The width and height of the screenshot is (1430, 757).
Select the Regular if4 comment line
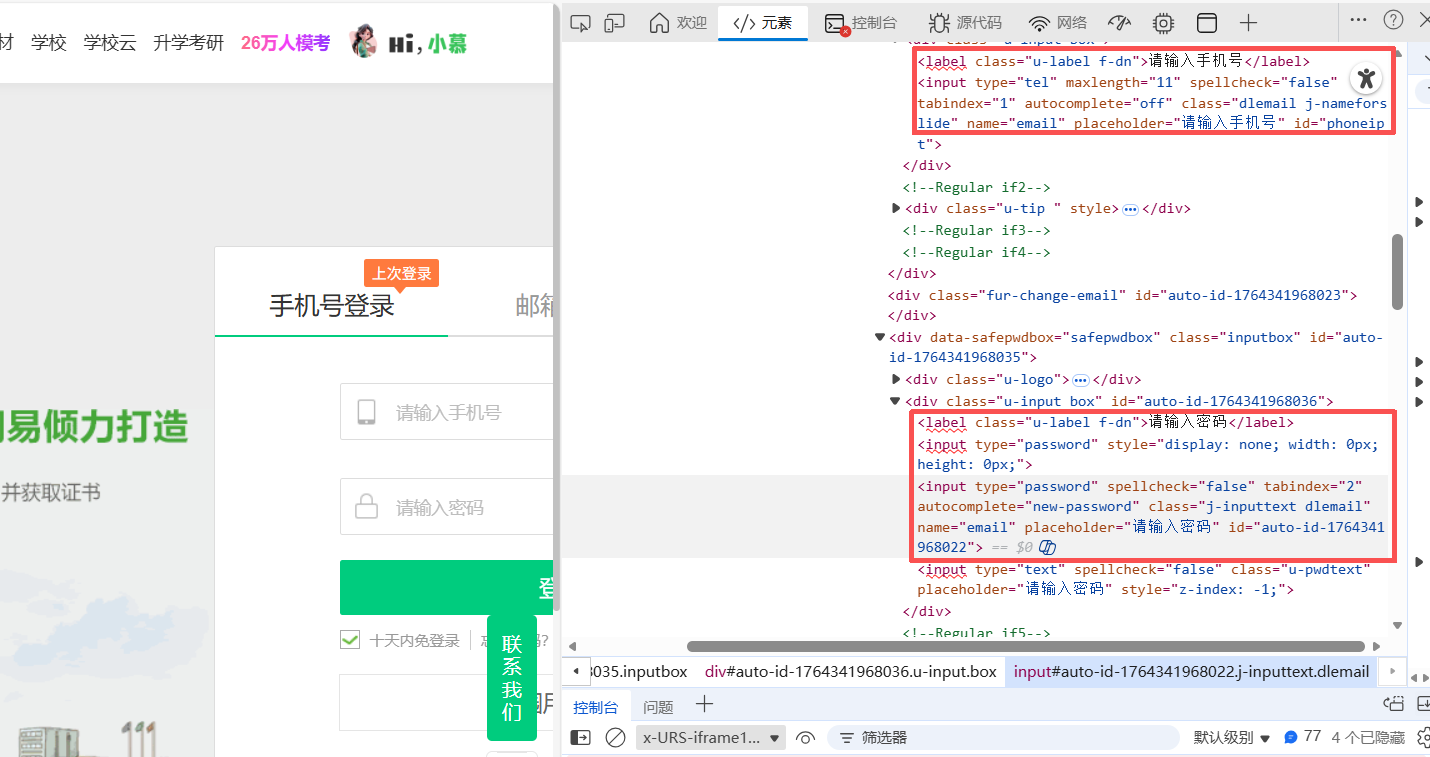click(976, 252)
